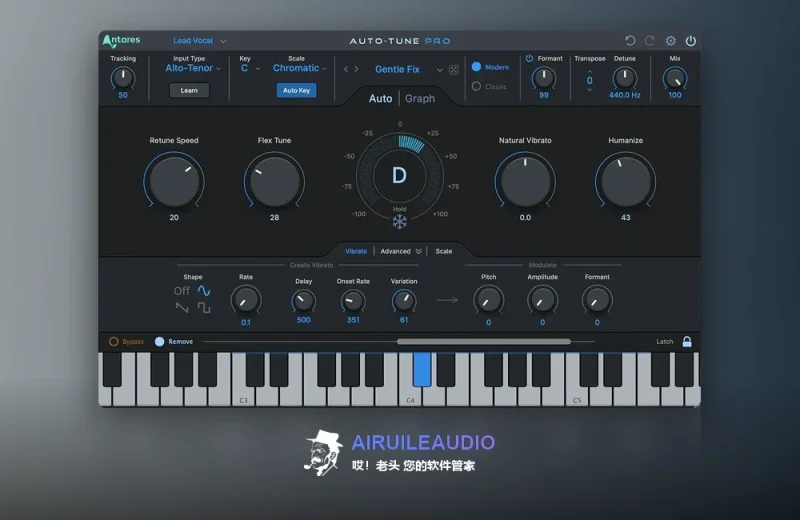Click the highlighted blue piano key
Image resolution: width=800 pixels, height=520 pixels.
pyautogui.click(x=422, y=369)
